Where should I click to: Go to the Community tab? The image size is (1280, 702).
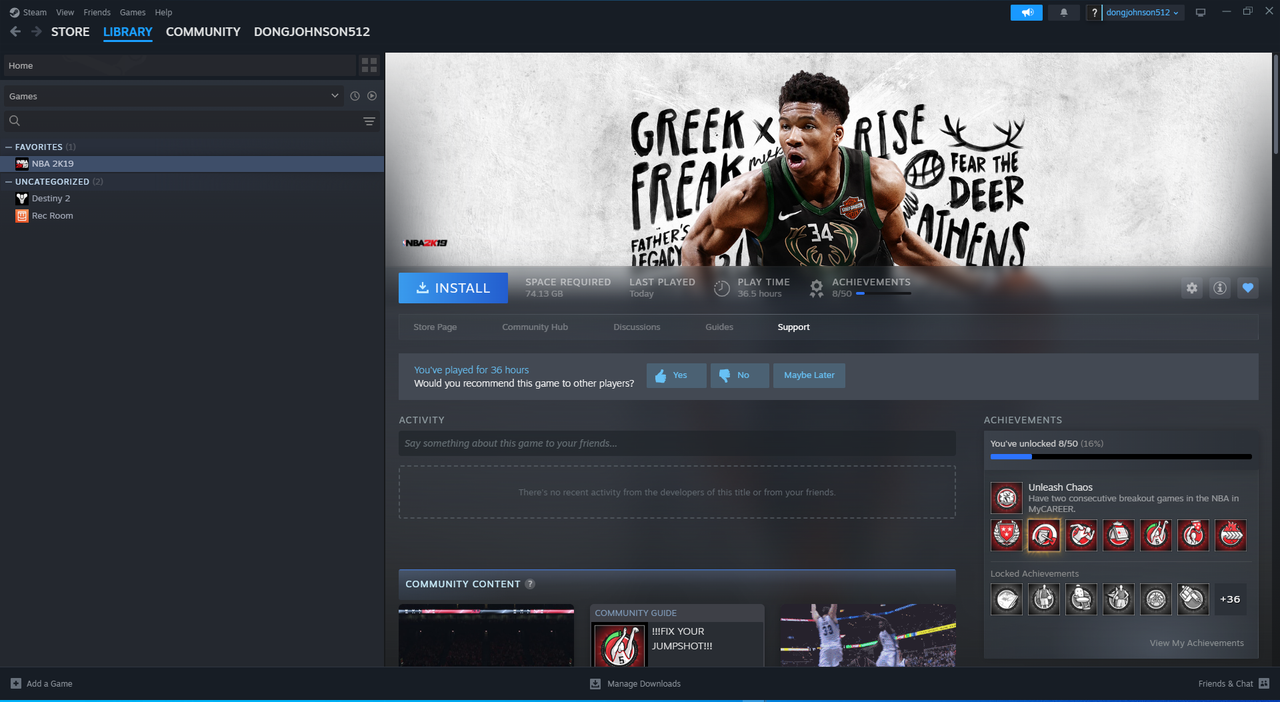click(x=203, y=32)
